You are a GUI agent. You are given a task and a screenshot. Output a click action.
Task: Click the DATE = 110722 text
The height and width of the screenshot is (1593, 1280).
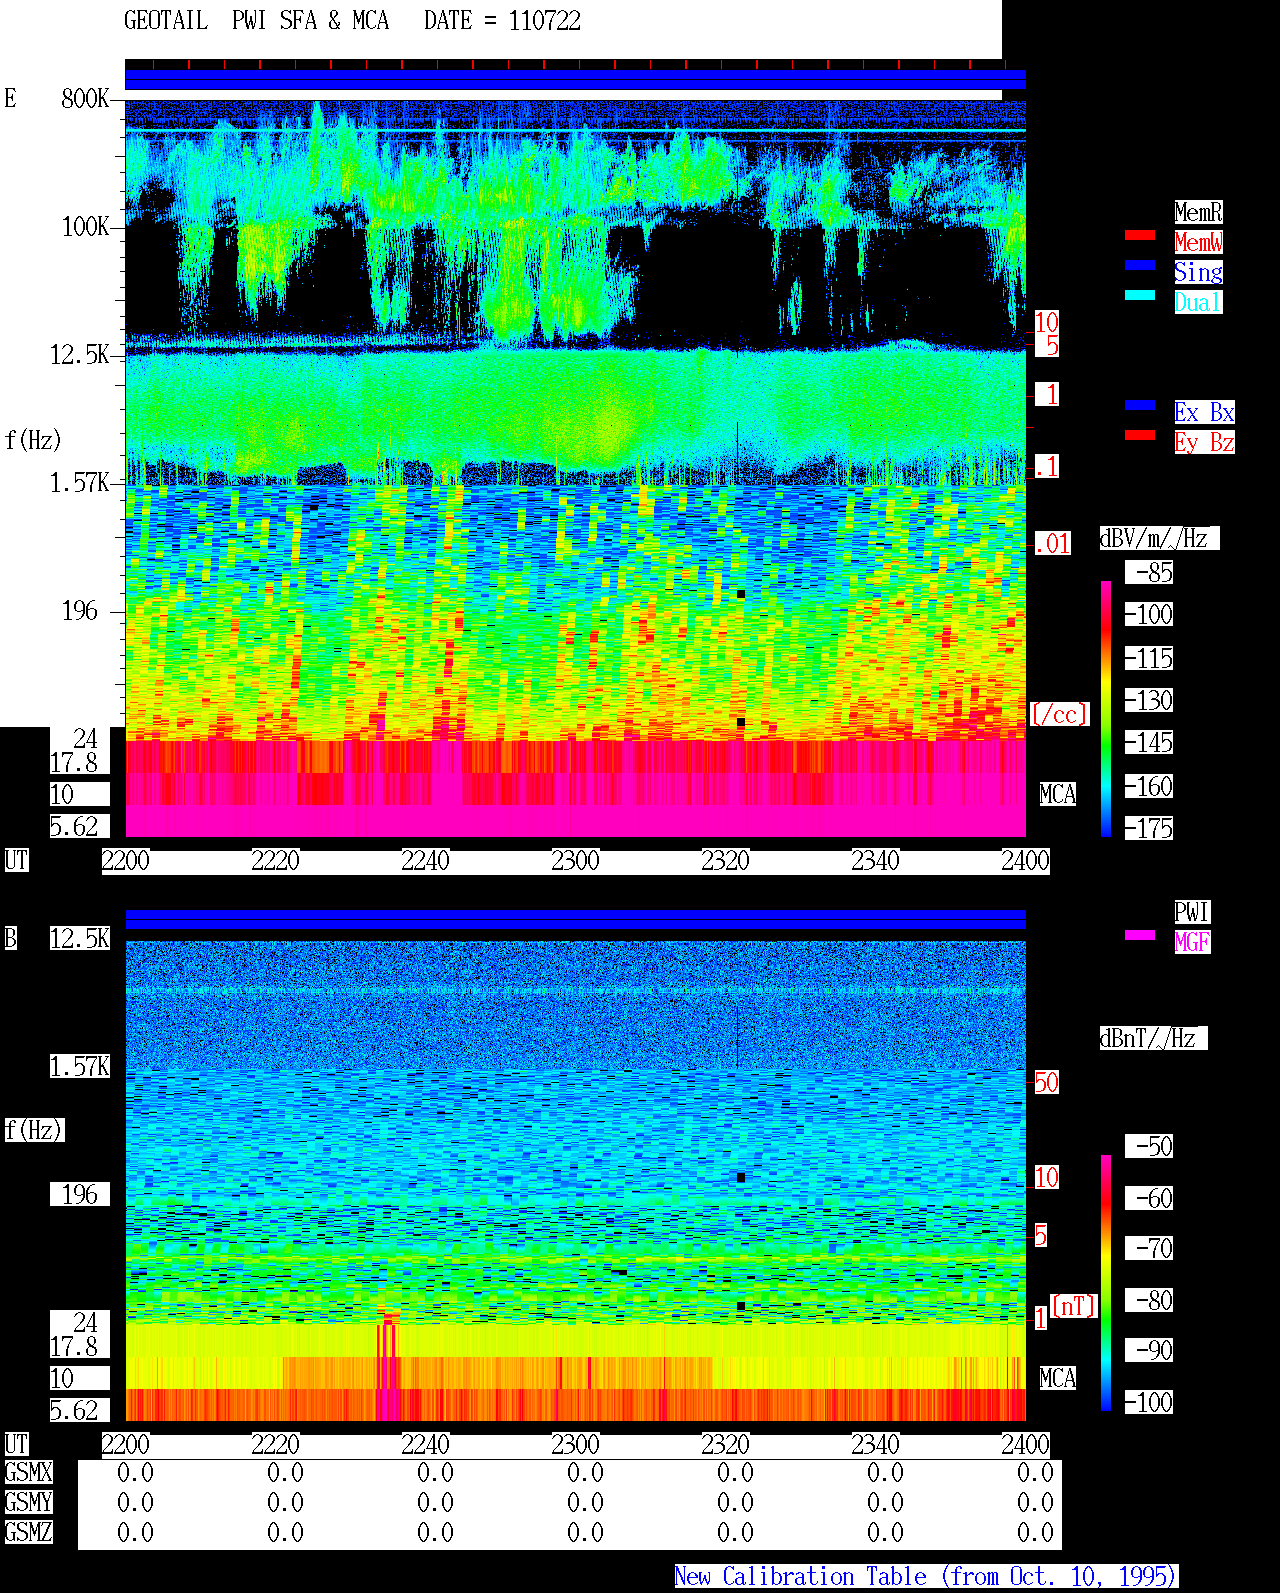point(502,21)
